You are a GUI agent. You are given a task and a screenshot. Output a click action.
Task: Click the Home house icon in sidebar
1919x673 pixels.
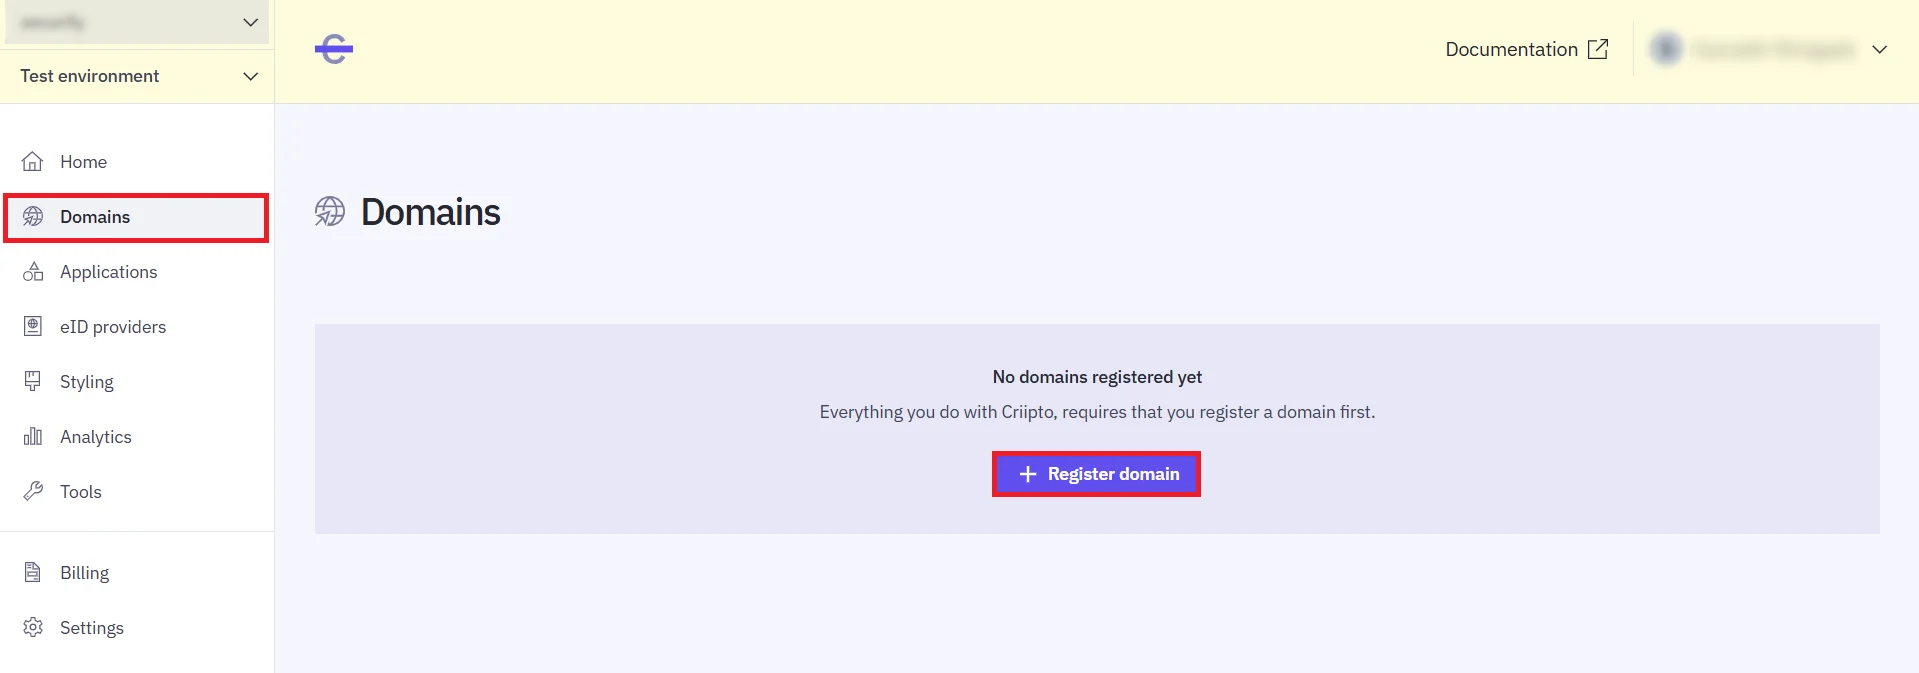click(33, 161)
